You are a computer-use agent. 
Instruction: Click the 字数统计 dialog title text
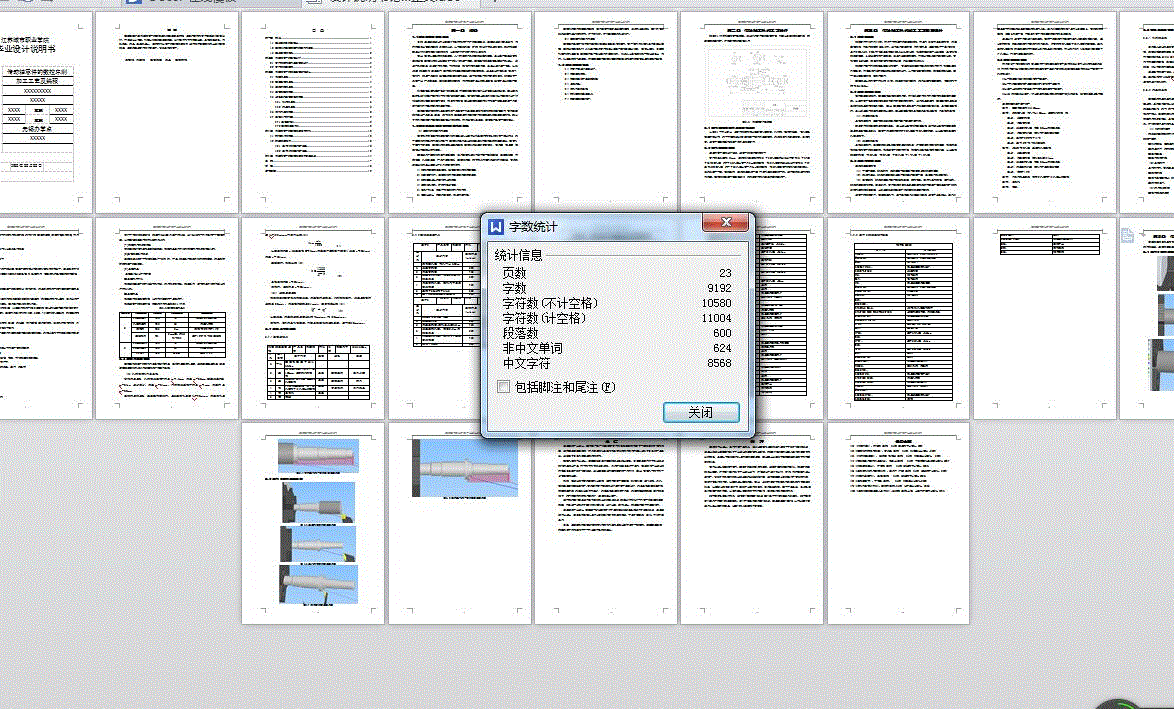(533, 227)
